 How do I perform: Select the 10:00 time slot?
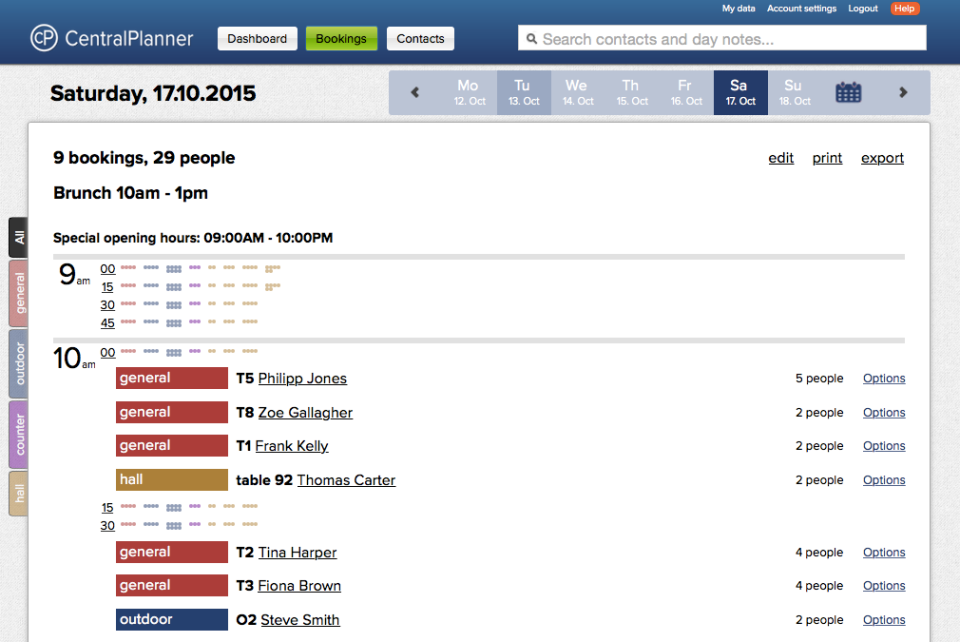pyautogui.click(x=108, y=353)
